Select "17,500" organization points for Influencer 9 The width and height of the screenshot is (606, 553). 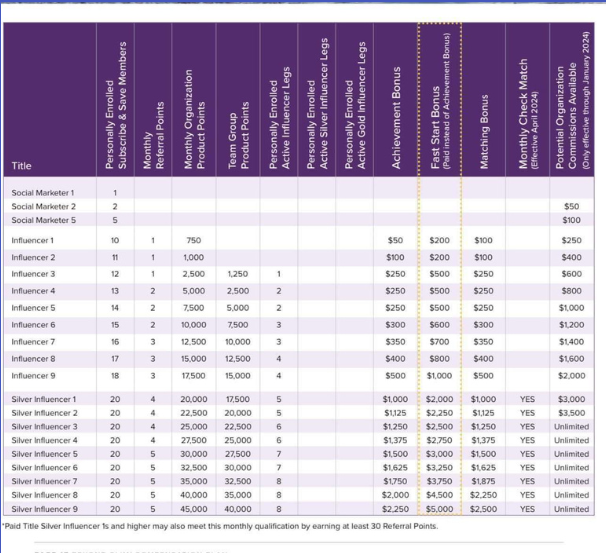click(194, 376)
